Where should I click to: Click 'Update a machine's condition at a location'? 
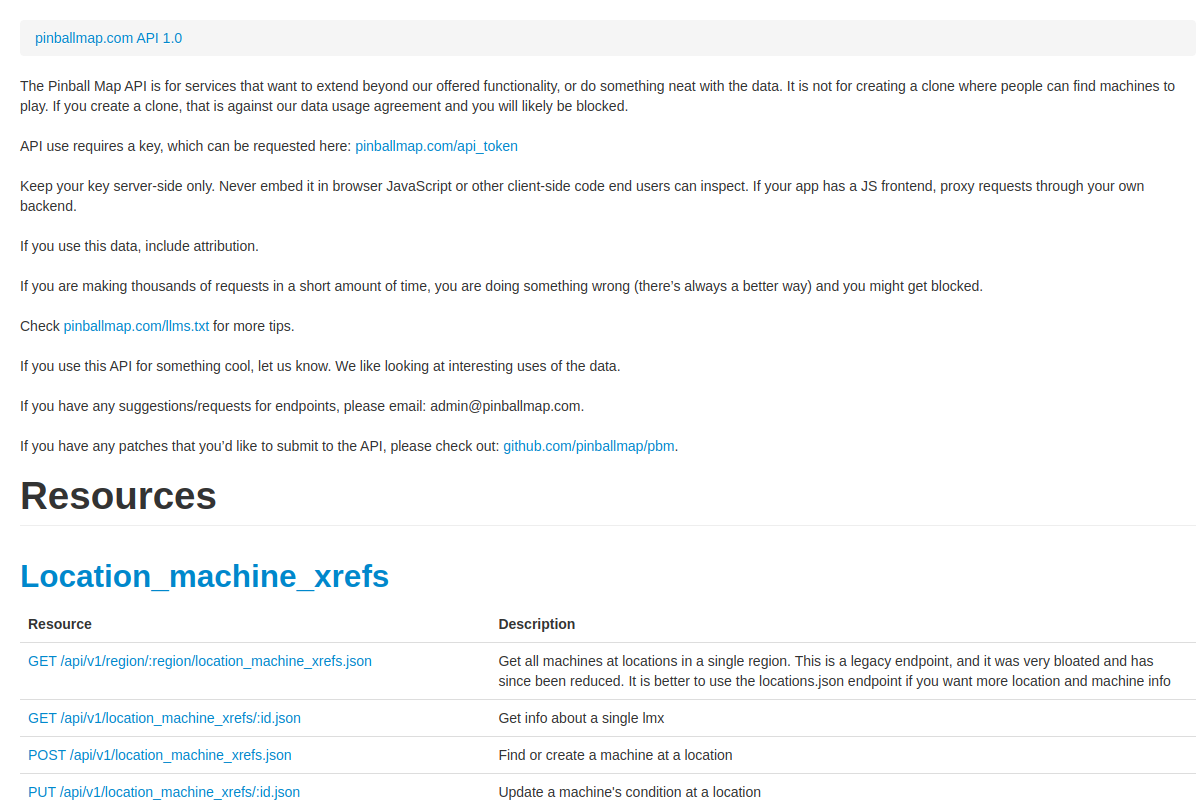[630, 792]
